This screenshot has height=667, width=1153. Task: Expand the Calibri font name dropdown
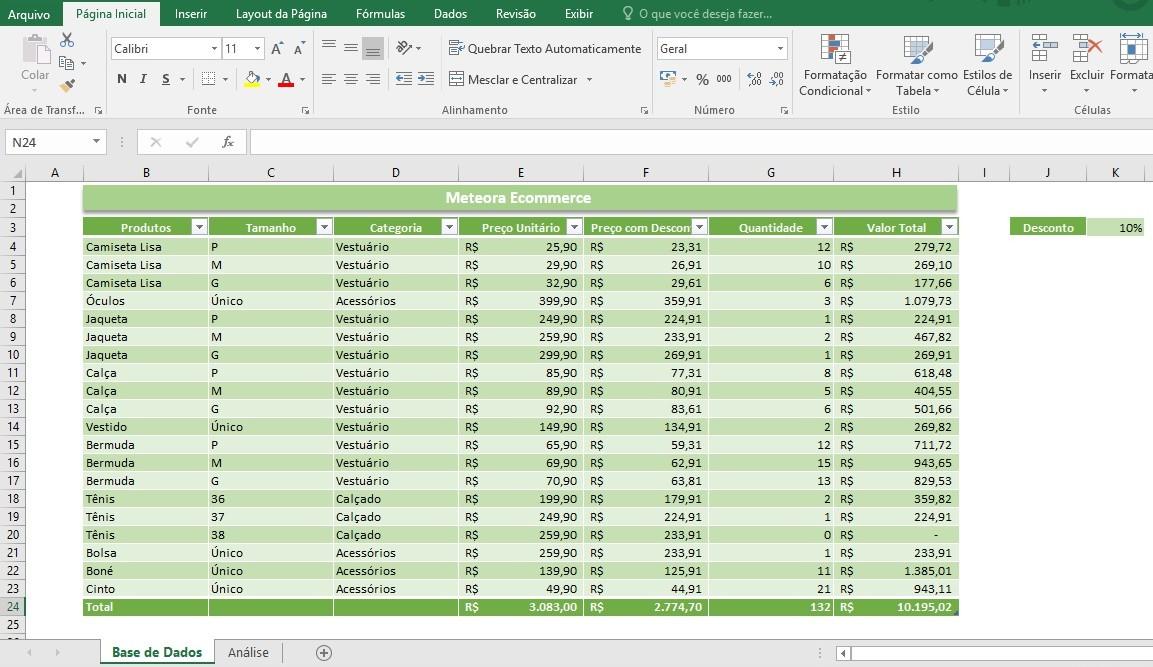click(214, 49)
